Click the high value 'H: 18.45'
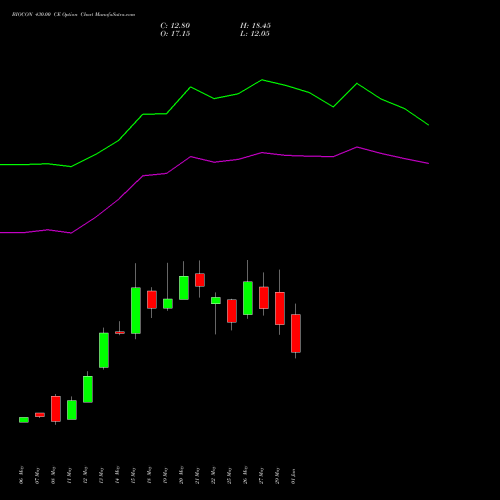500x500 pixels. pyautogui.click(x=255, y=26)
